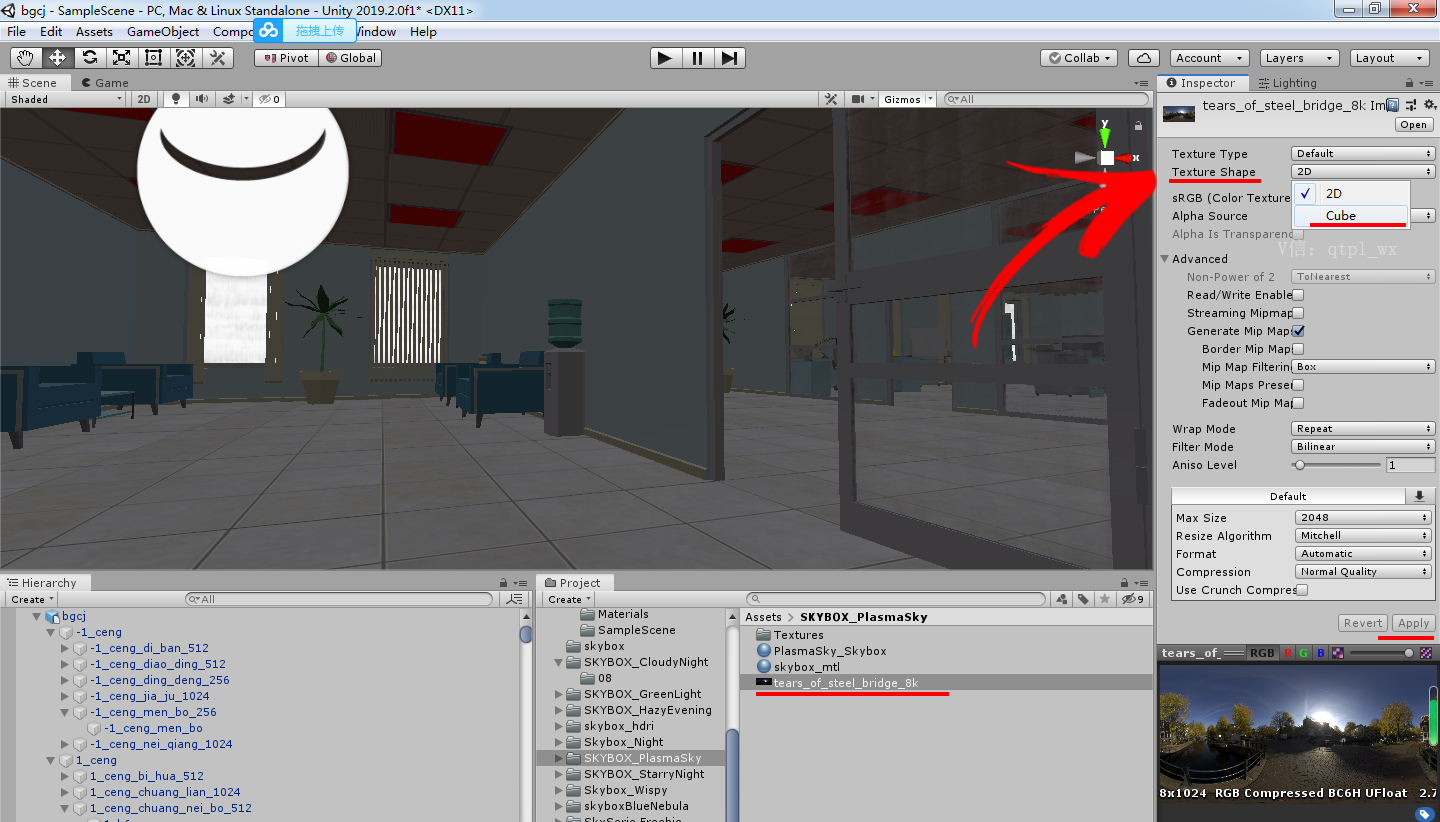This screenshot has width=1440, height=822.
Task: Open scene view tools settings
Action: point(831,99)
